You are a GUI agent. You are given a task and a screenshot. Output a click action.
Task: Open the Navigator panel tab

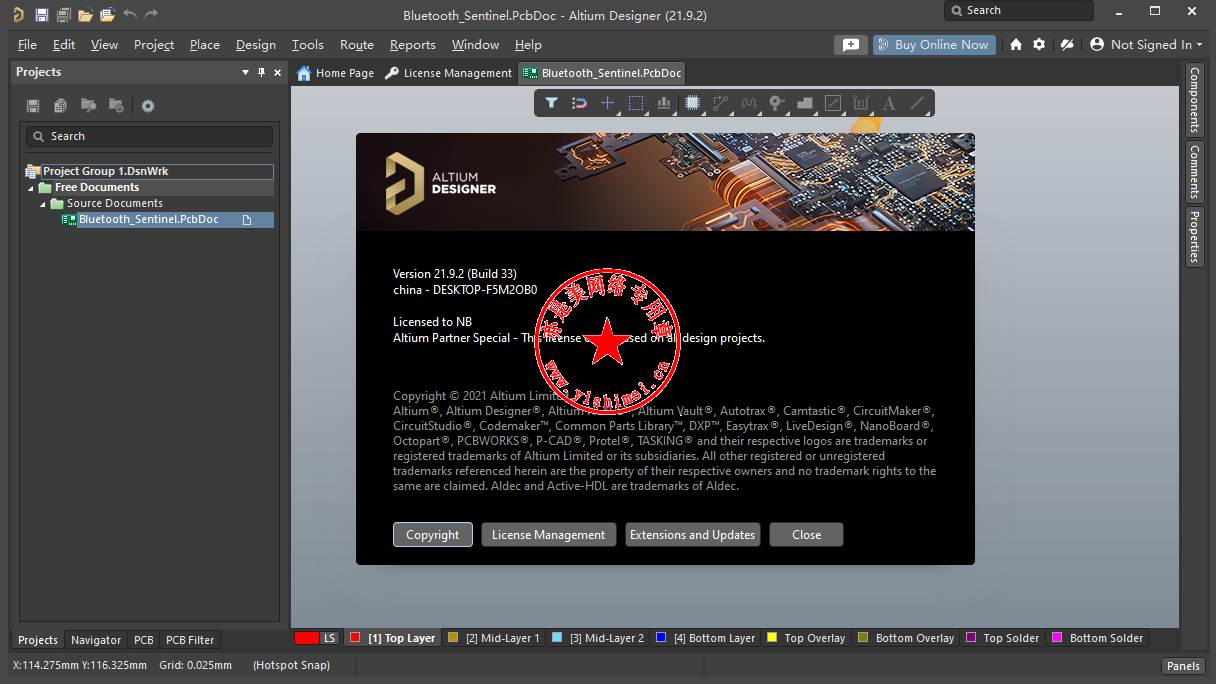(x=96, y=640)
